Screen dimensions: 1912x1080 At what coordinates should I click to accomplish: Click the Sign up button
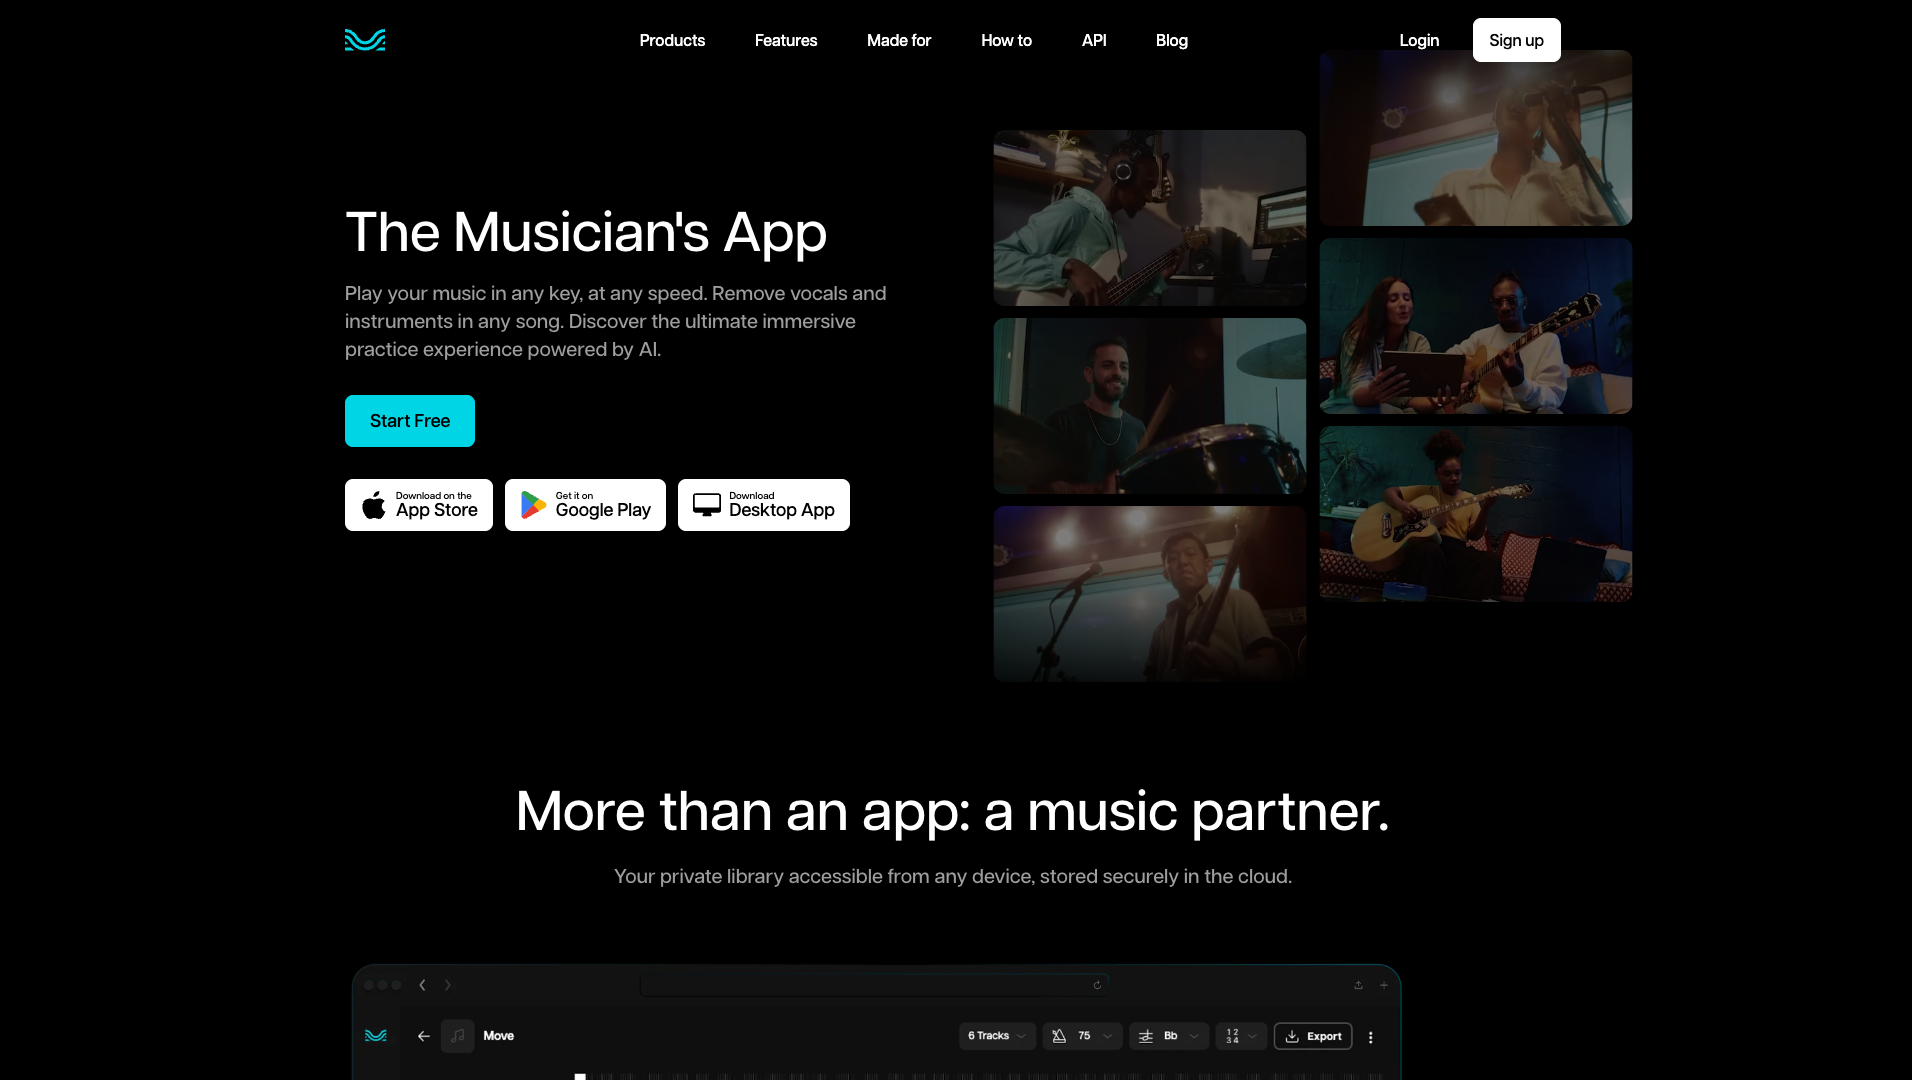click(x=1516, y=40)
